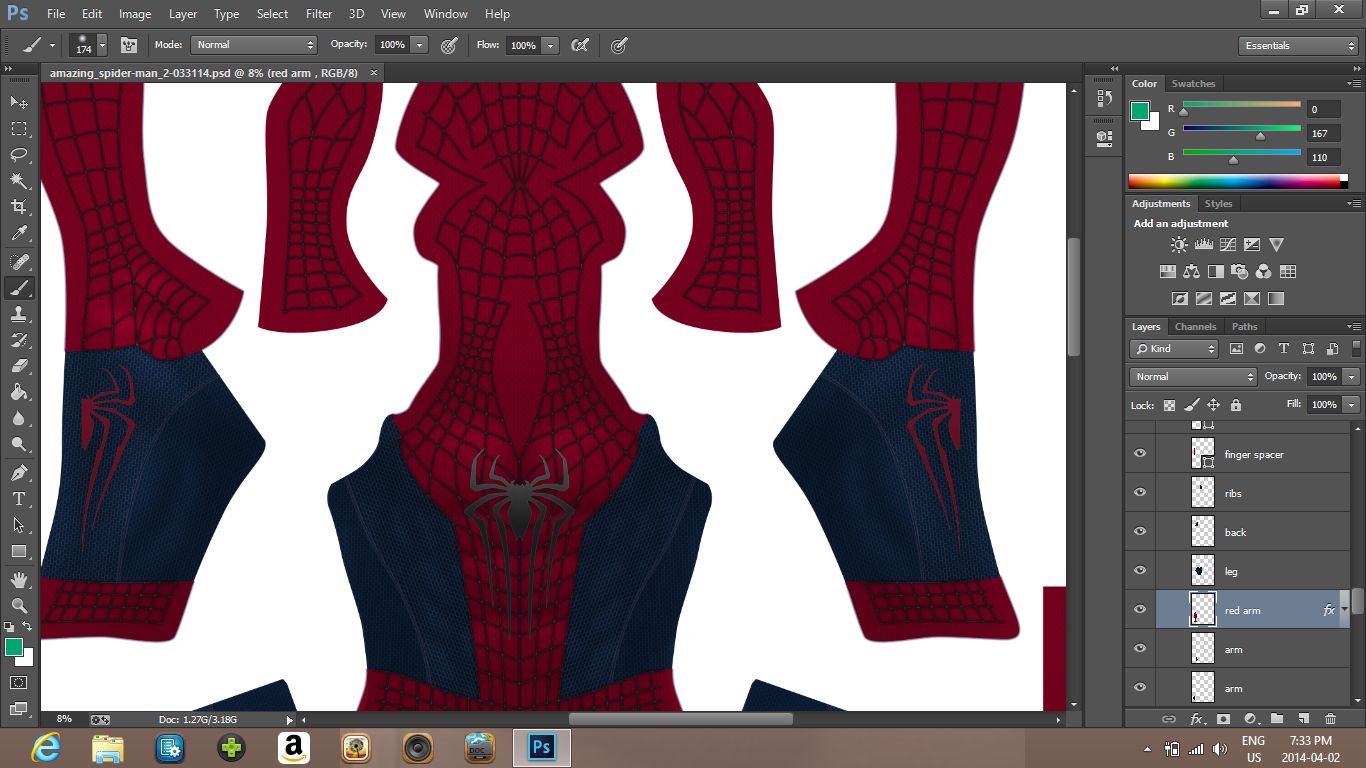1366x768 pixels.
Task: Adjust the G color slider
Action: pyautogui.click(x=1260, y=136)
